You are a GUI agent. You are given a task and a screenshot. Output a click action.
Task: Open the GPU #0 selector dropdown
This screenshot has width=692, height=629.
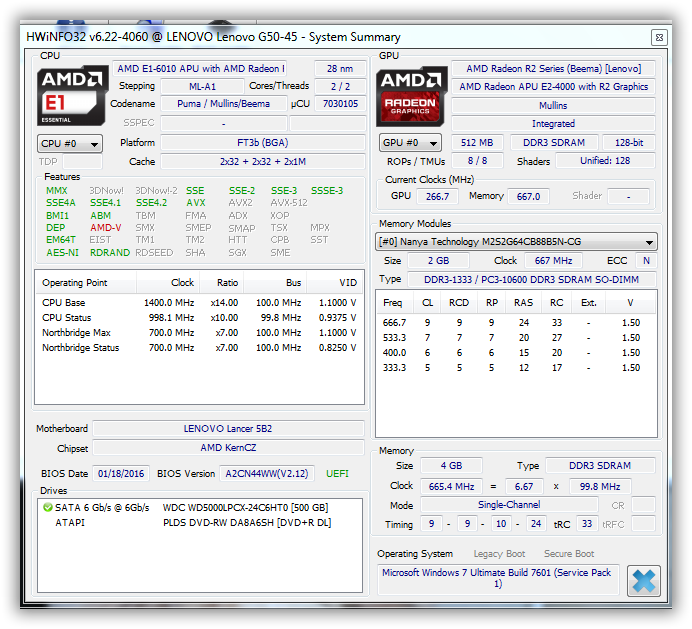[410, 143]
